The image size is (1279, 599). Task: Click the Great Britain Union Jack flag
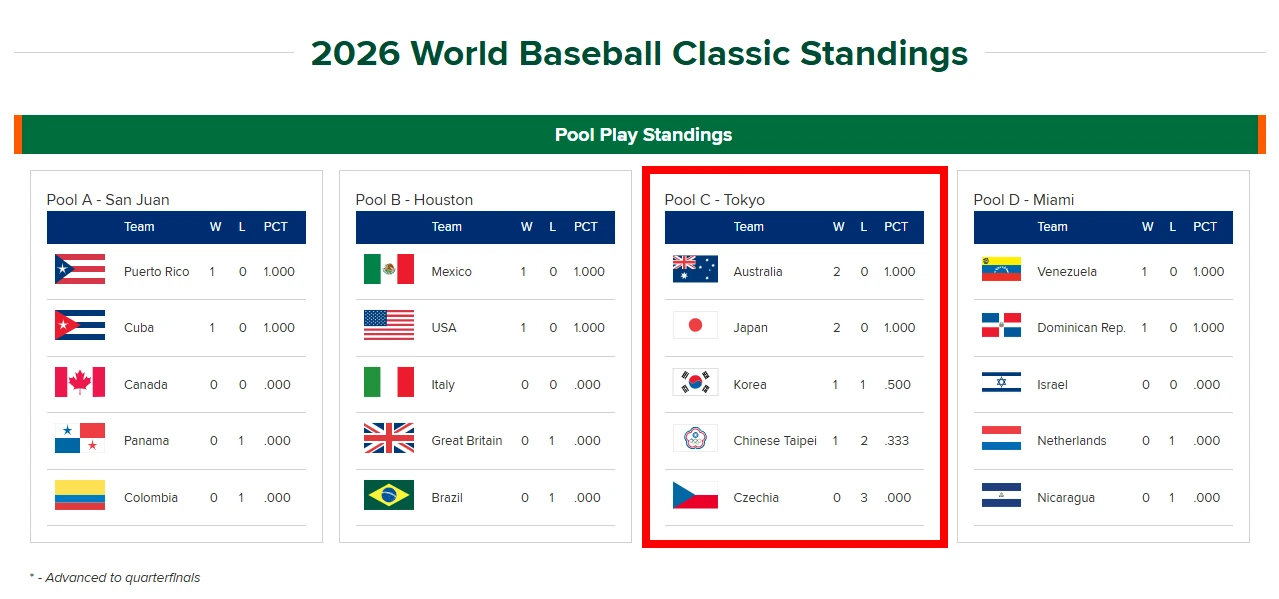[x=389, y=439]
